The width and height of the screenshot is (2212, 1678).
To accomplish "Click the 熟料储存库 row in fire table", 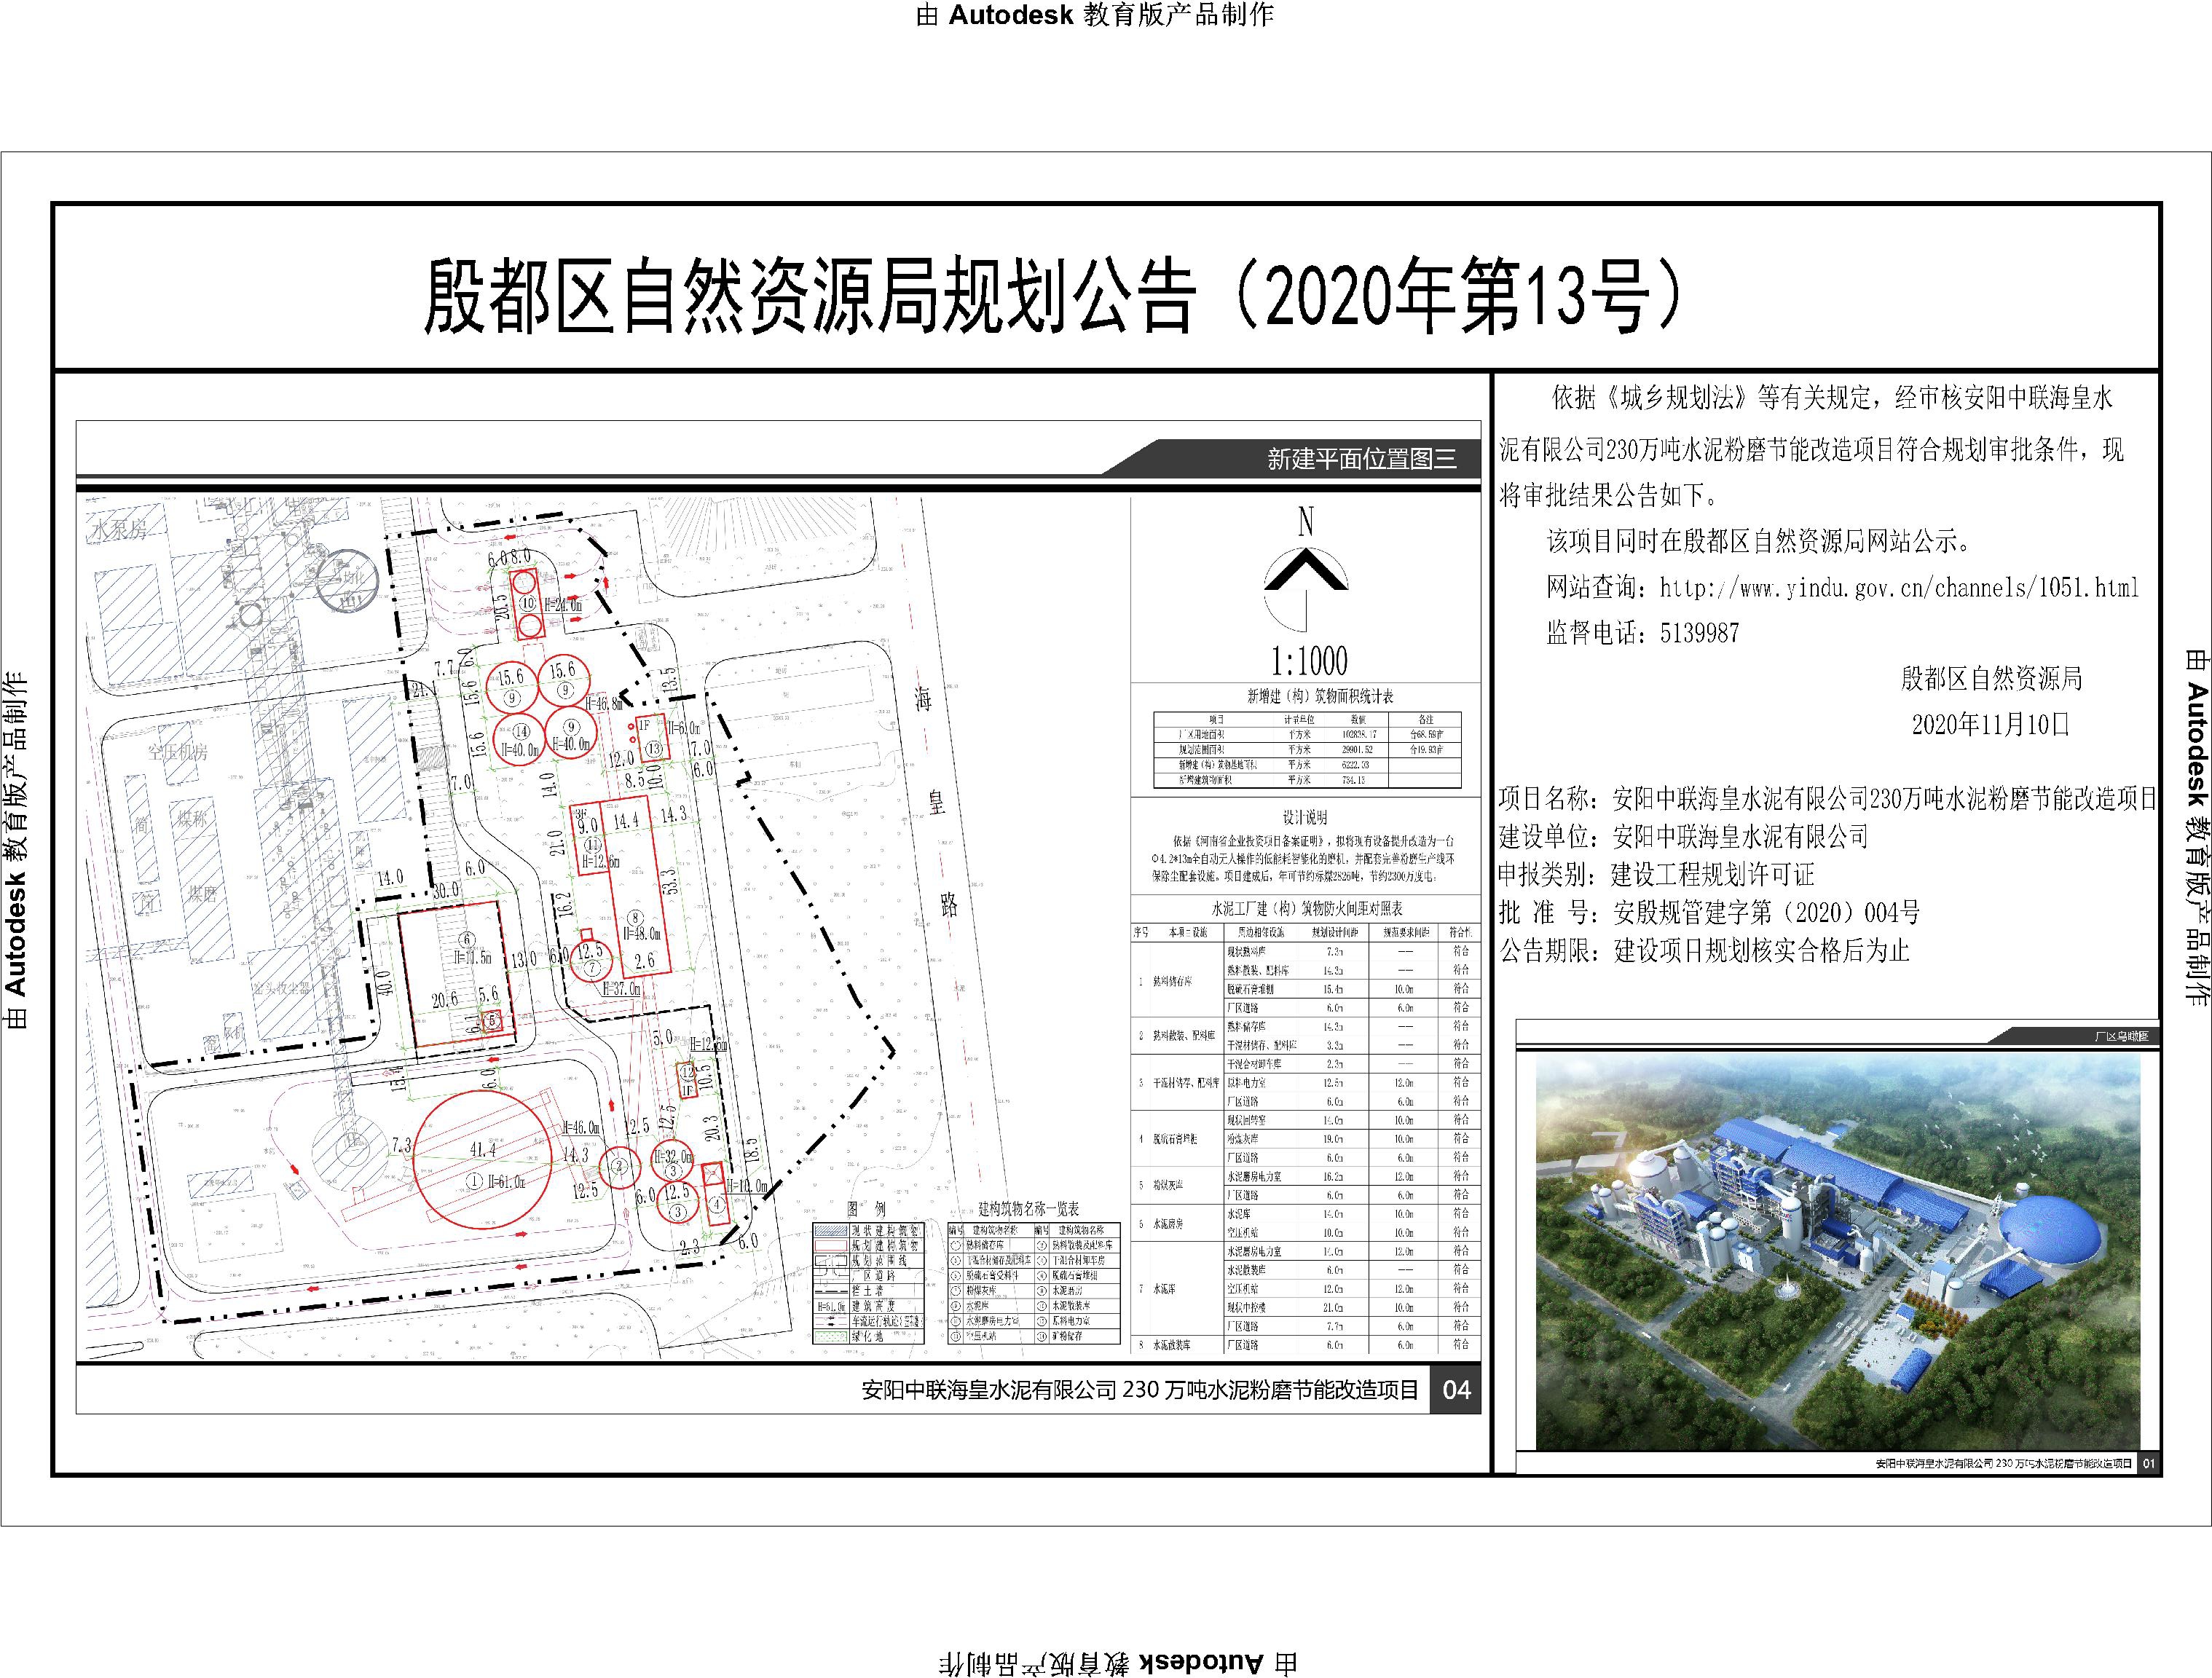I will pyautogui.click(x=1305, y=980).
